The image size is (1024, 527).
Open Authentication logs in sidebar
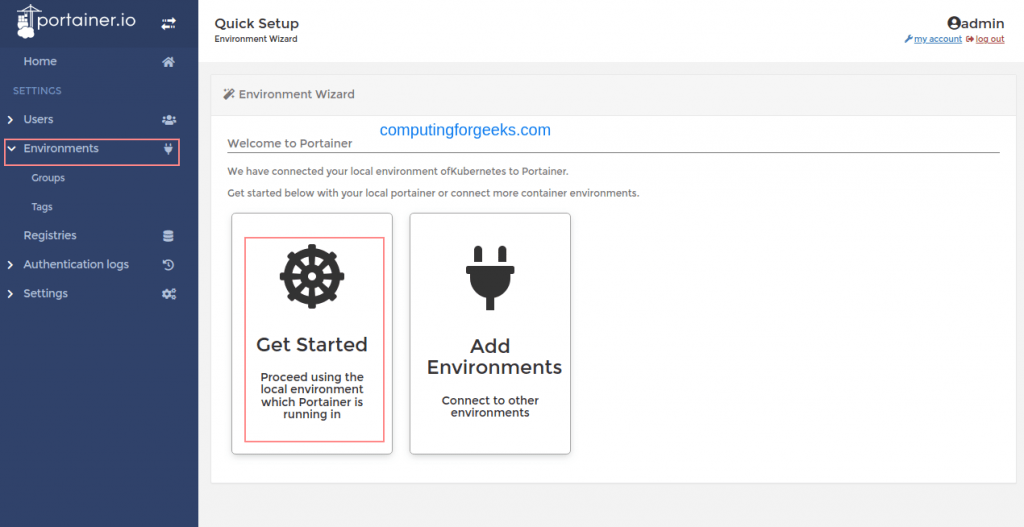click(x=76, y=264)
